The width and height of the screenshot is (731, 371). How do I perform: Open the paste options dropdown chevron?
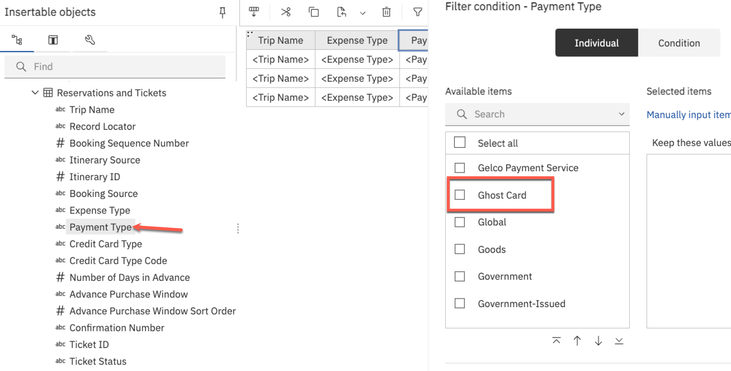pyautogui.click(x=363, y=14)
